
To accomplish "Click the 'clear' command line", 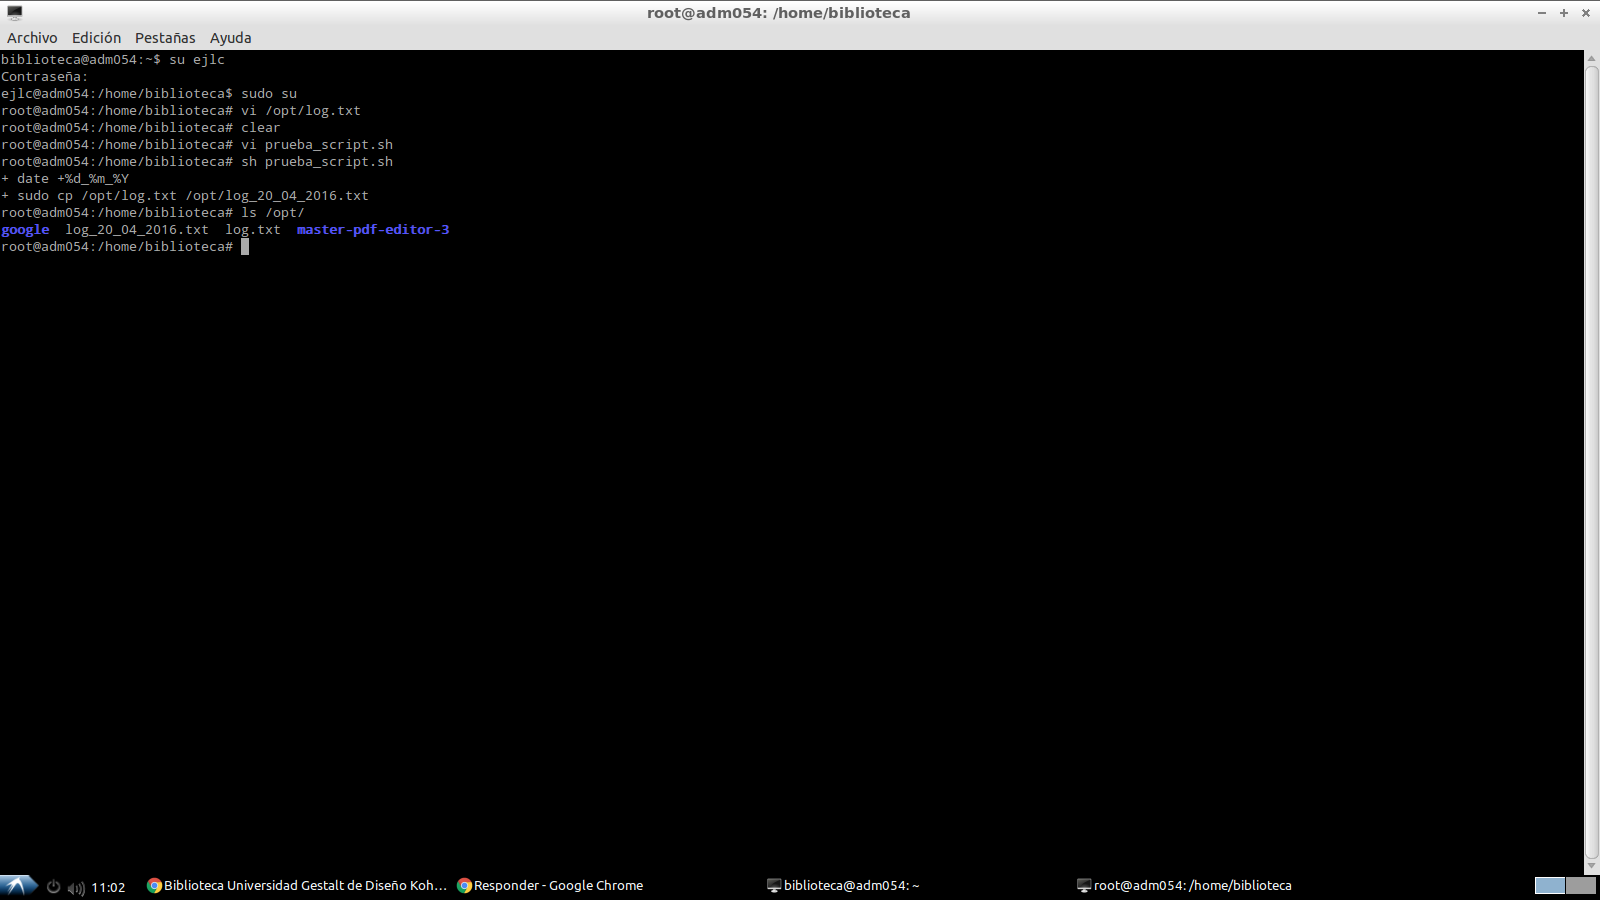I will [x=141, y=128].
